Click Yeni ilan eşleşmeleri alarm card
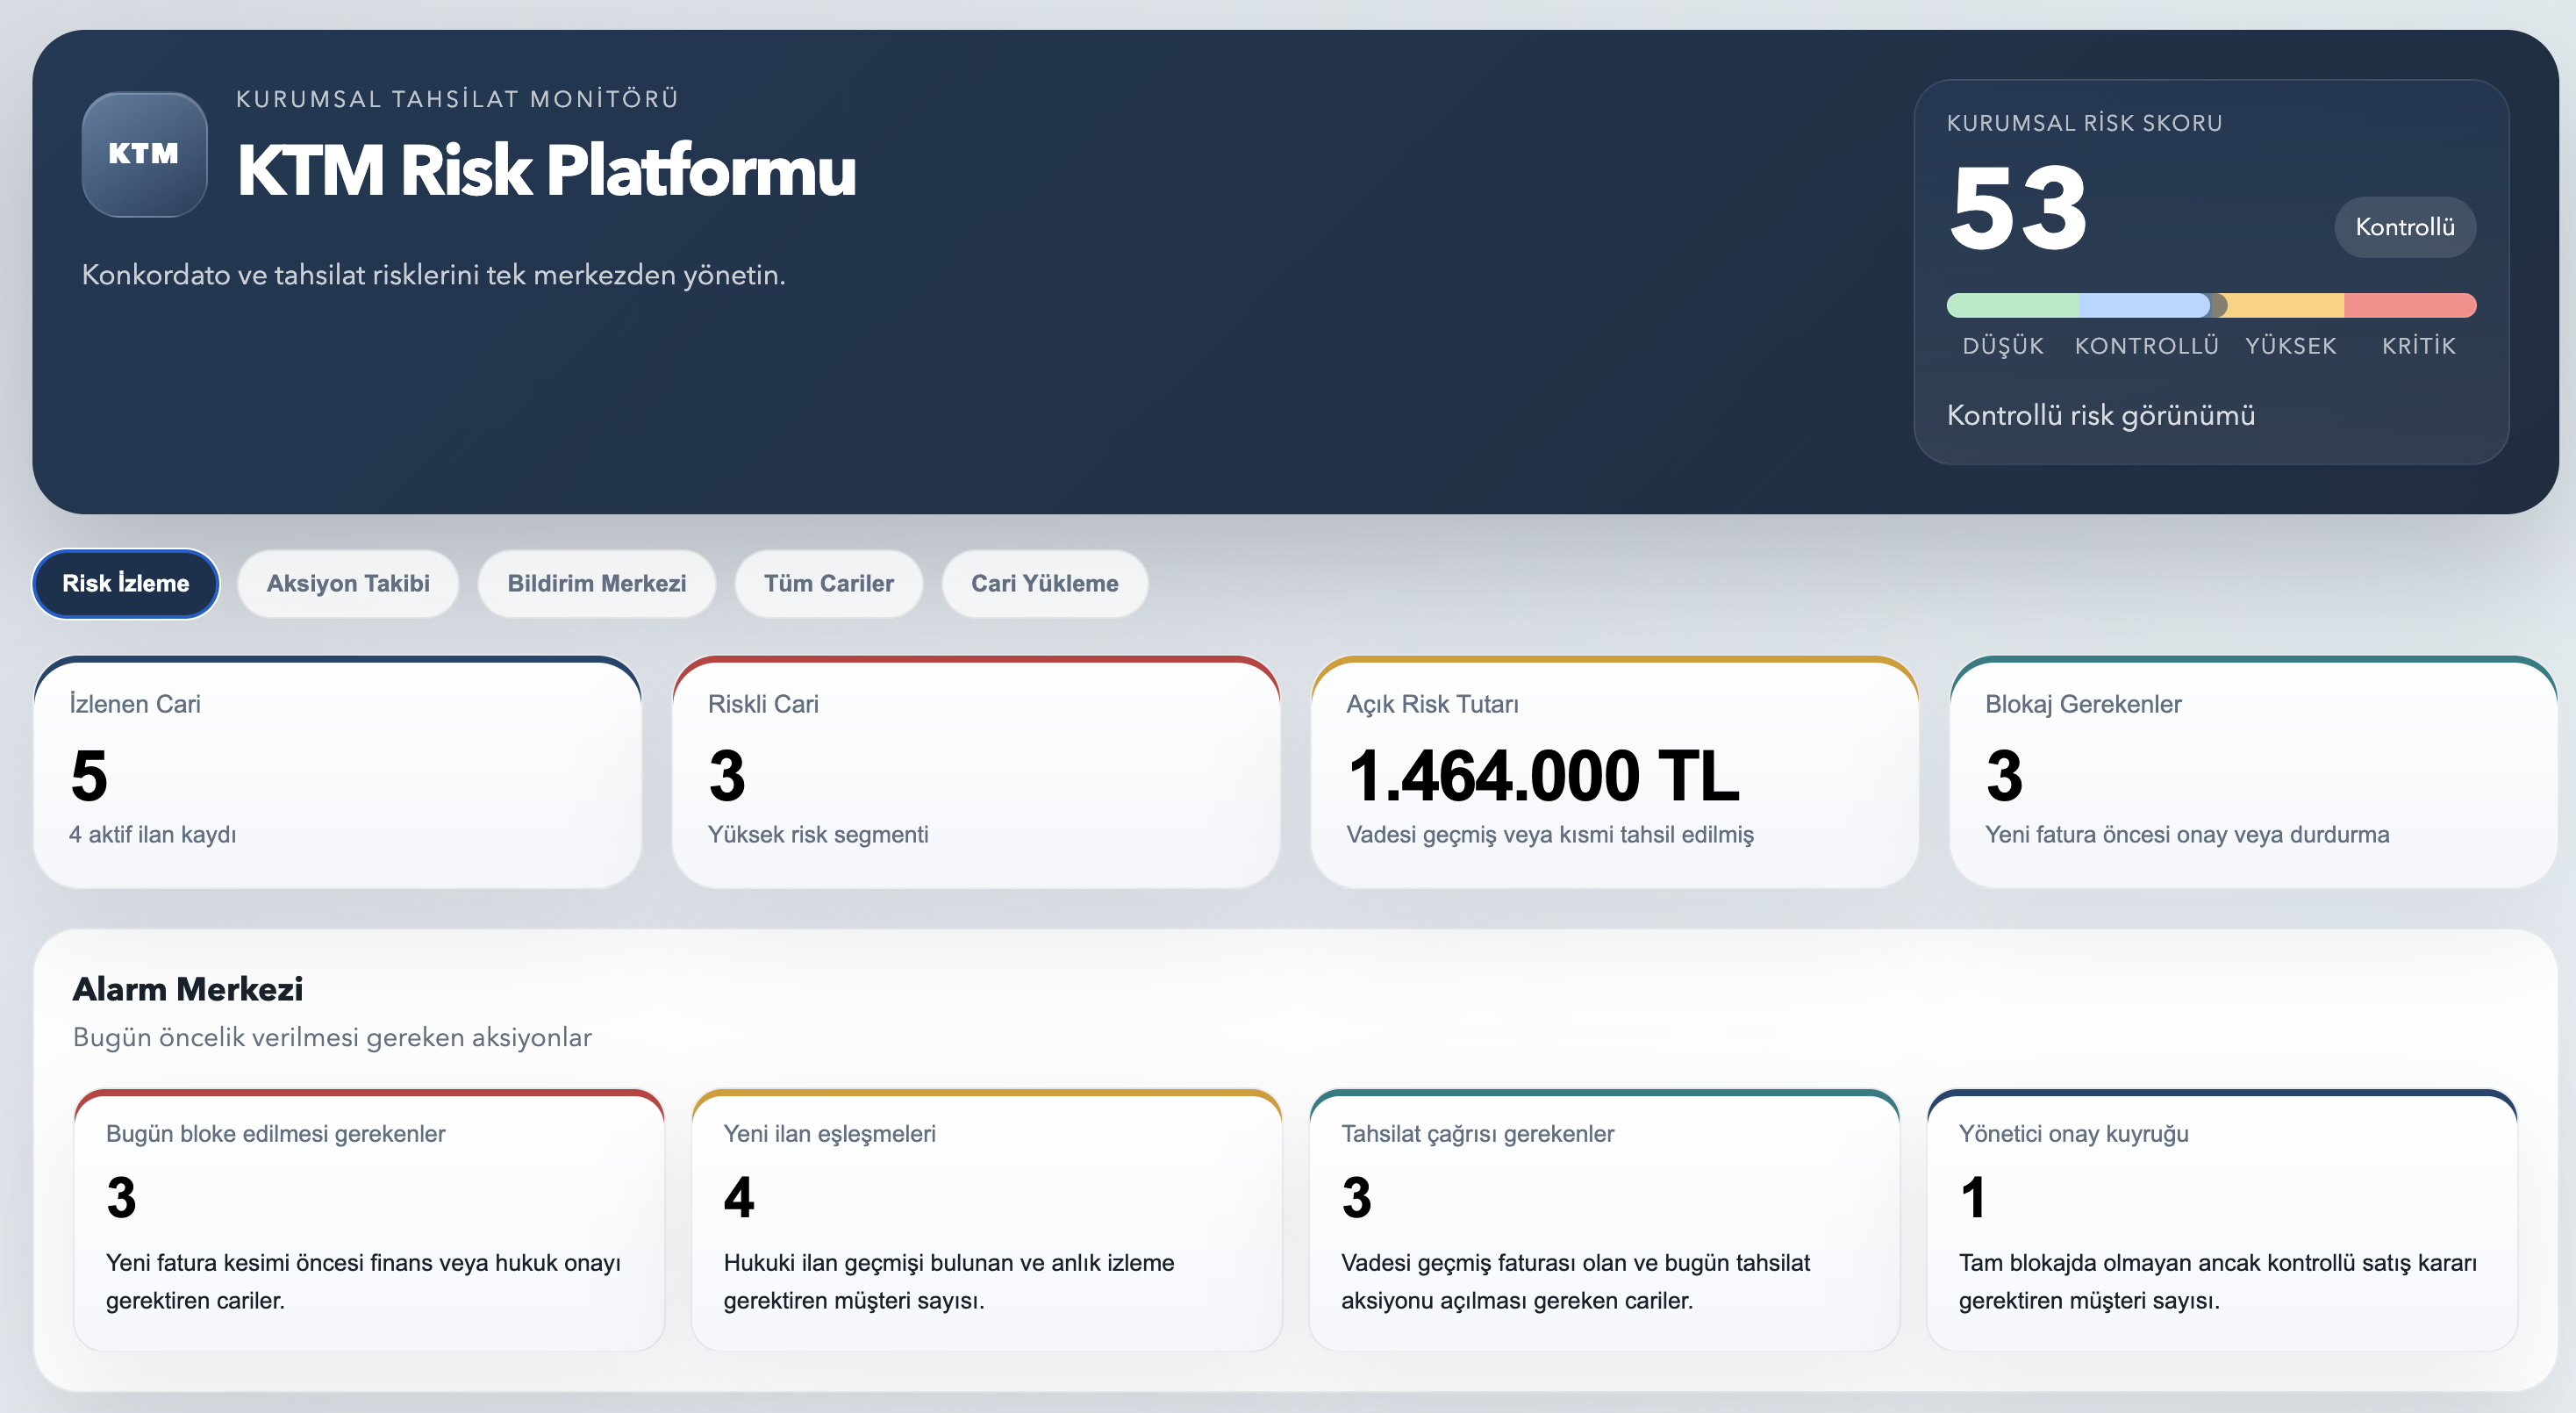This screenshot has width=2576, height=1413. tap(986, 1220)
